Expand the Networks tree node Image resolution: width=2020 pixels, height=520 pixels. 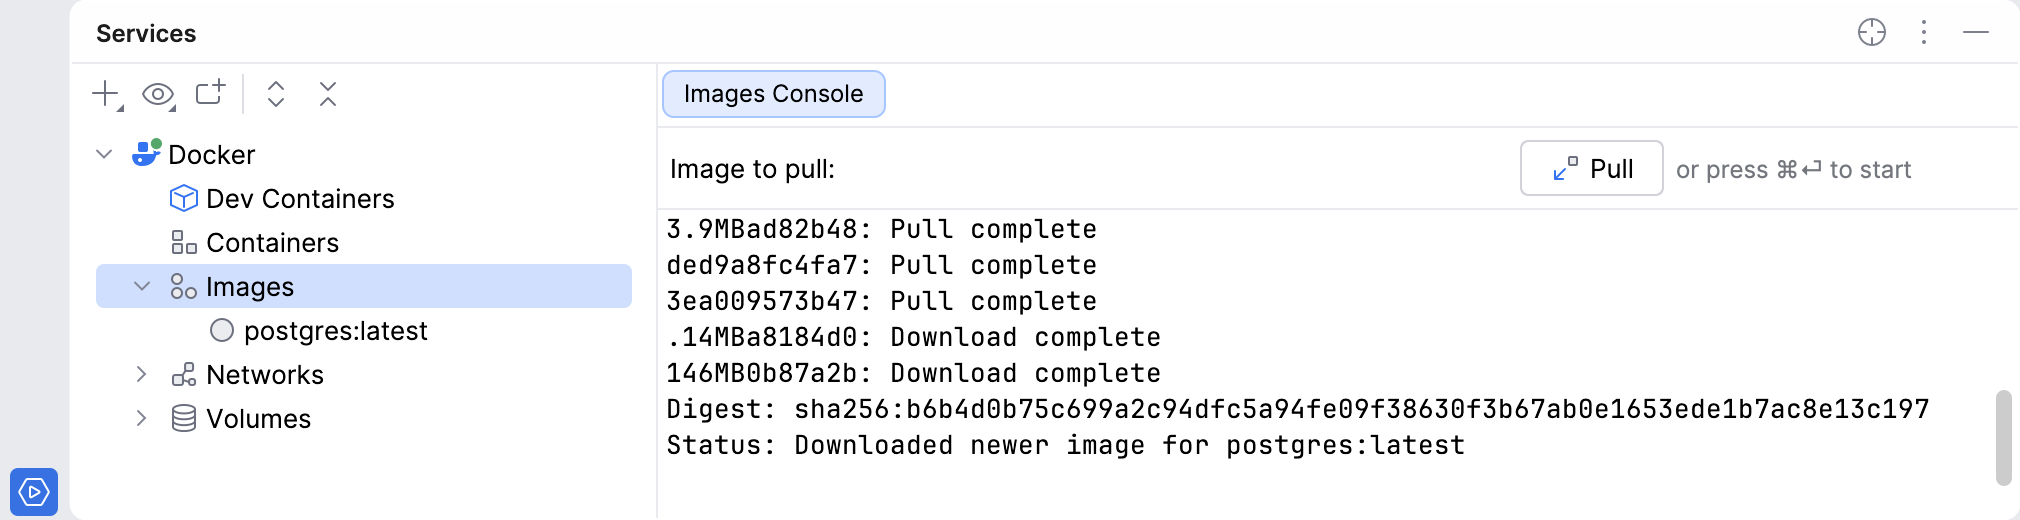point(142,374)
